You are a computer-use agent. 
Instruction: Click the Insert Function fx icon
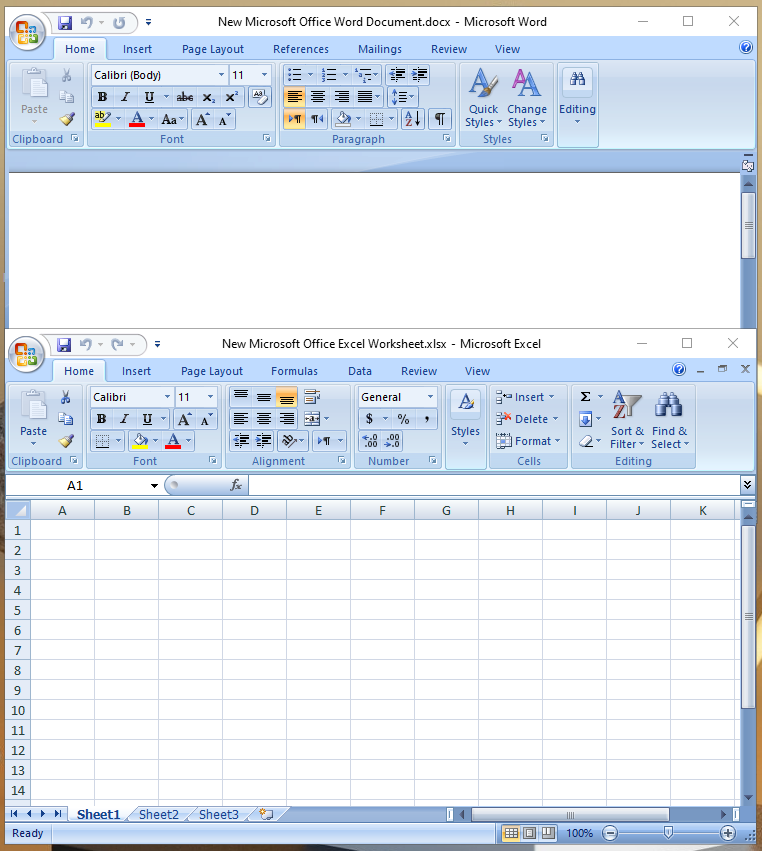[236, 485]
